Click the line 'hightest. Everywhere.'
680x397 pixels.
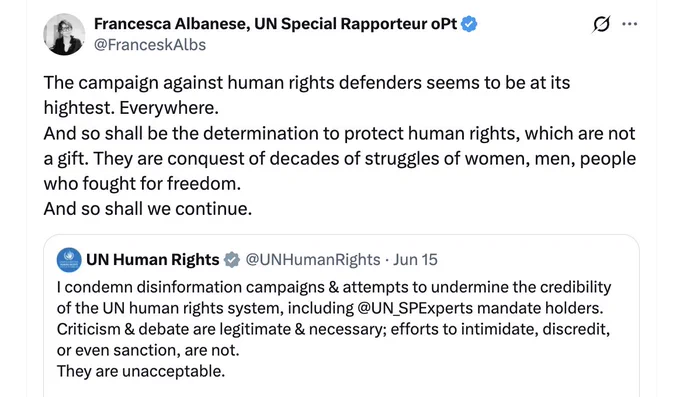(131, 108)
